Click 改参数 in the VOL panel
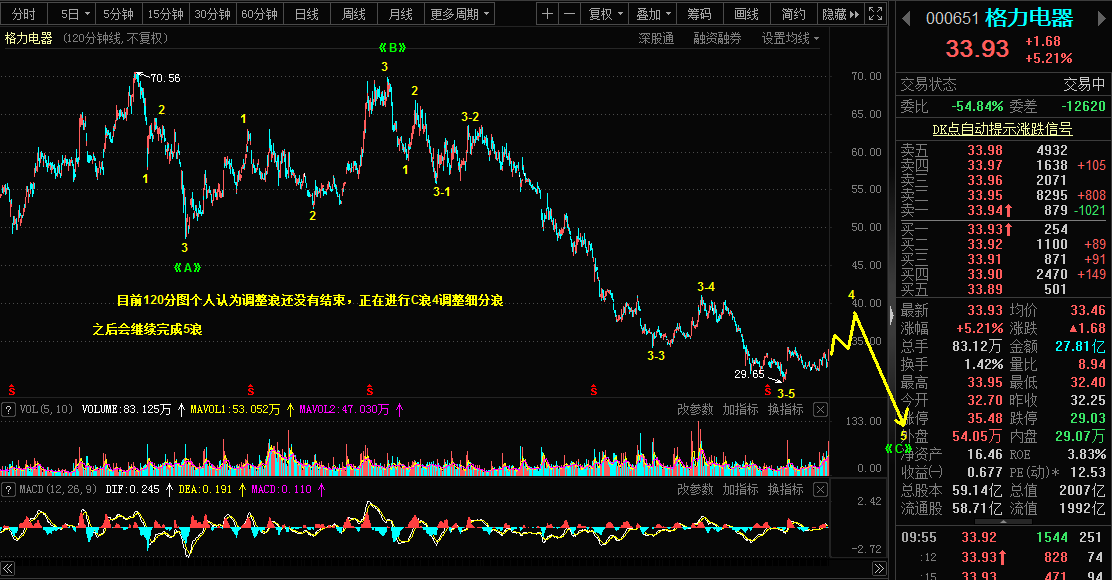 (x=695, y=409)
